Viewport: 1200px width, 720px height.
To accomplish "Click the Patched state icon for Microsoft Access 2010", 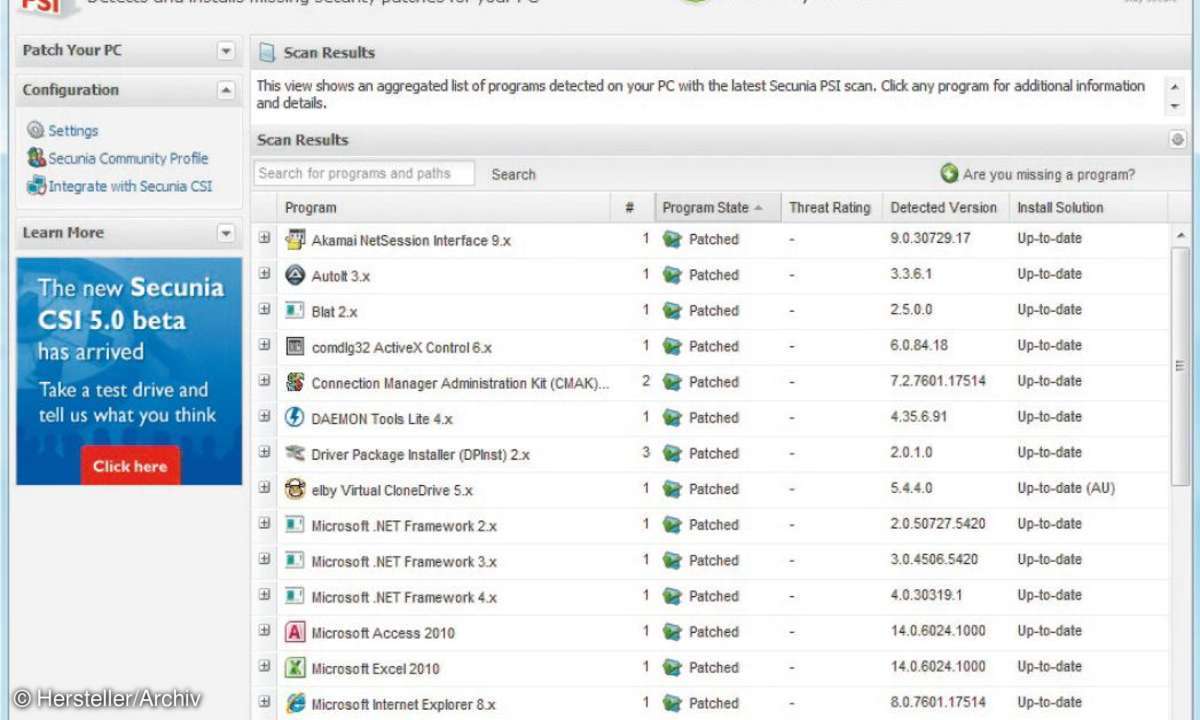I will coord(672,632).
